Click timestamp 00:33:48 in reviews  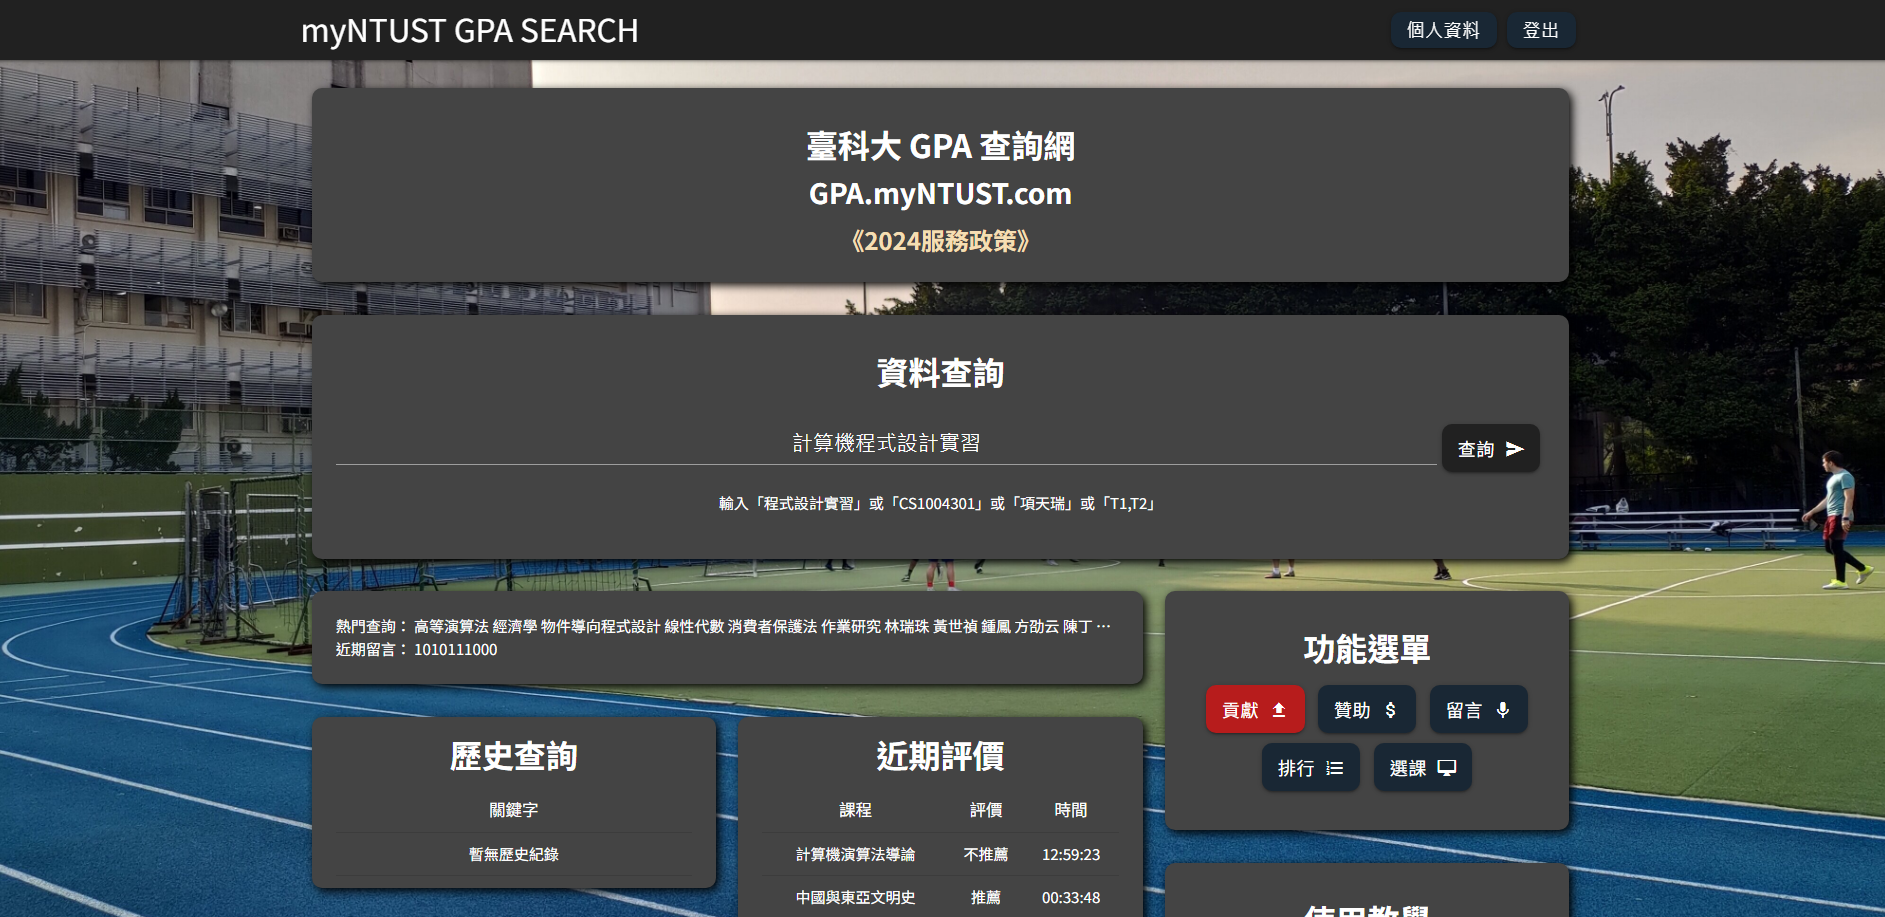(x=1071, y=898)
